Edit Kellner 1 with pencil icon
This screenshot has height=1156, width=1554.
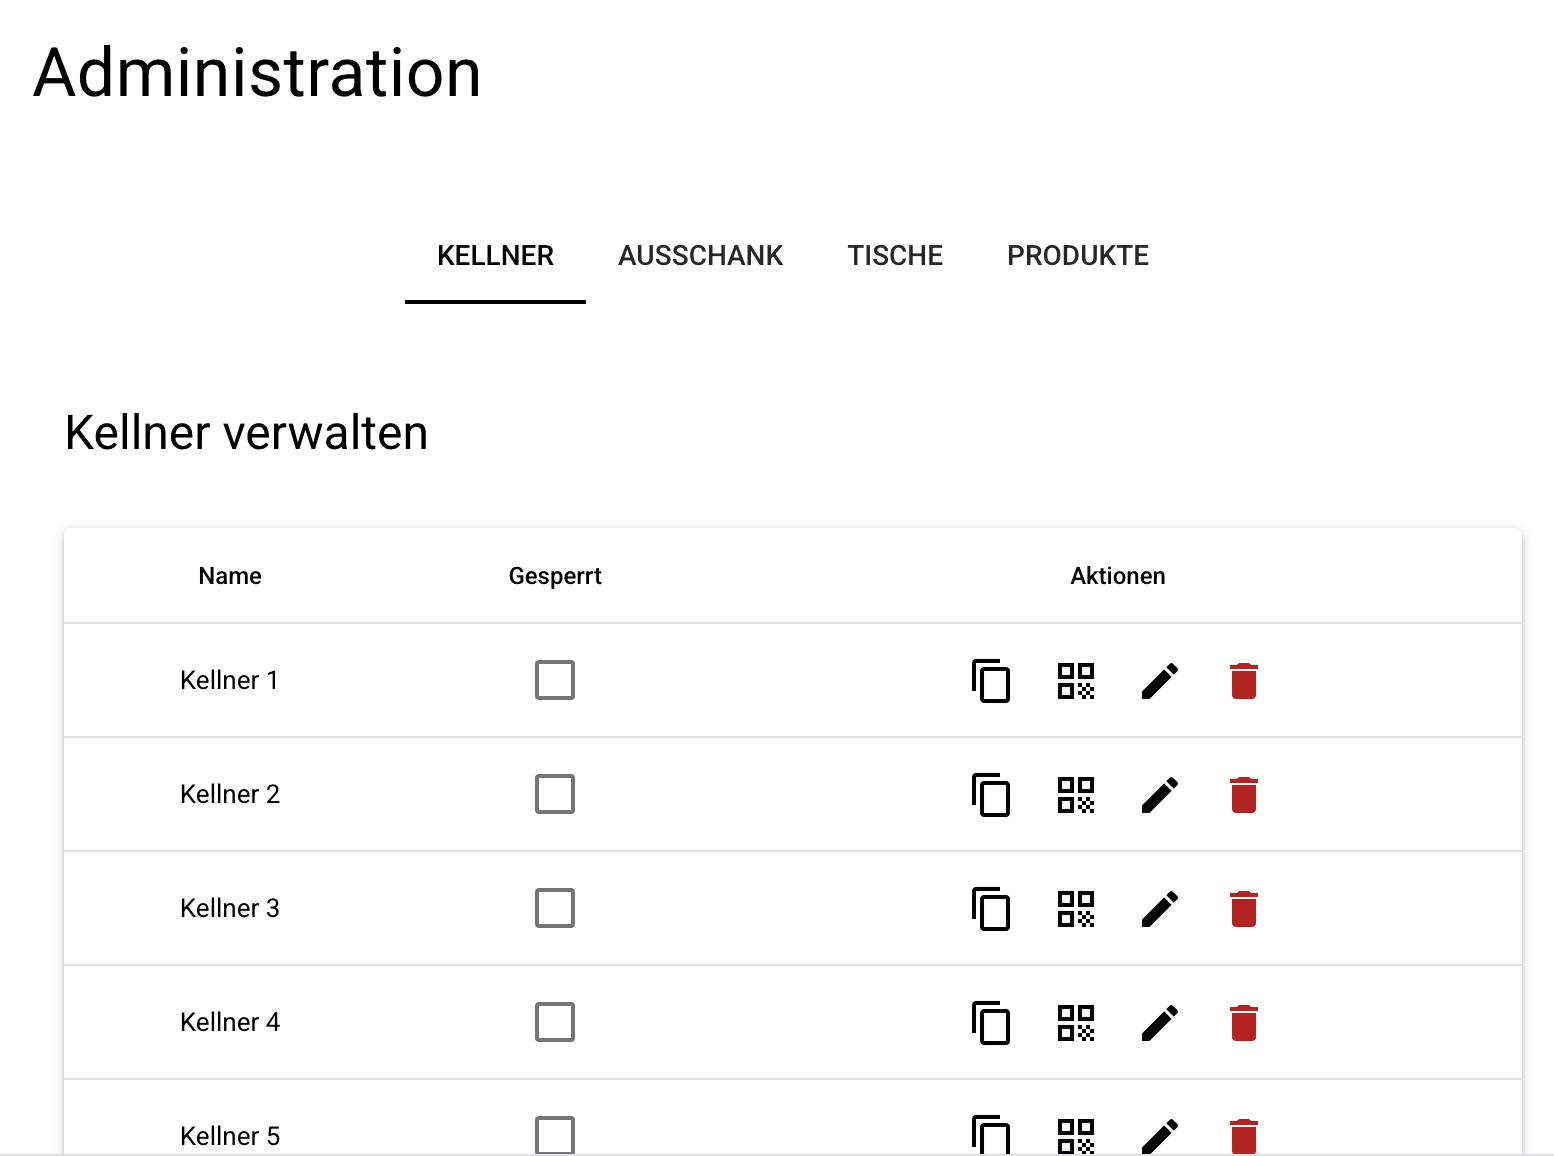click(x=1160, y=681)
